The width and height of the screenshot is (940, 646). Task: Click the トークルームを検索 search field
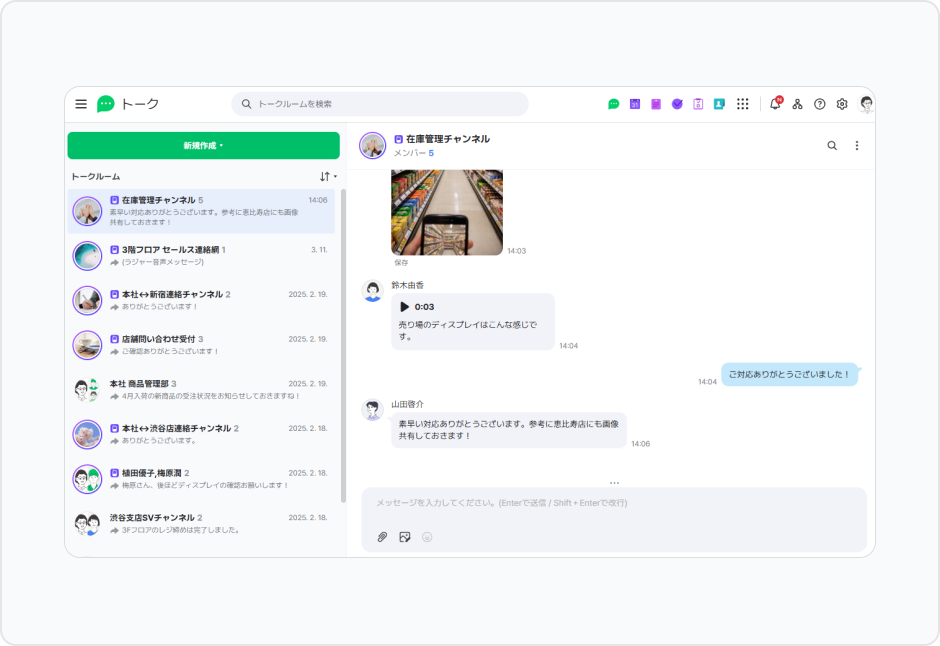380,104
